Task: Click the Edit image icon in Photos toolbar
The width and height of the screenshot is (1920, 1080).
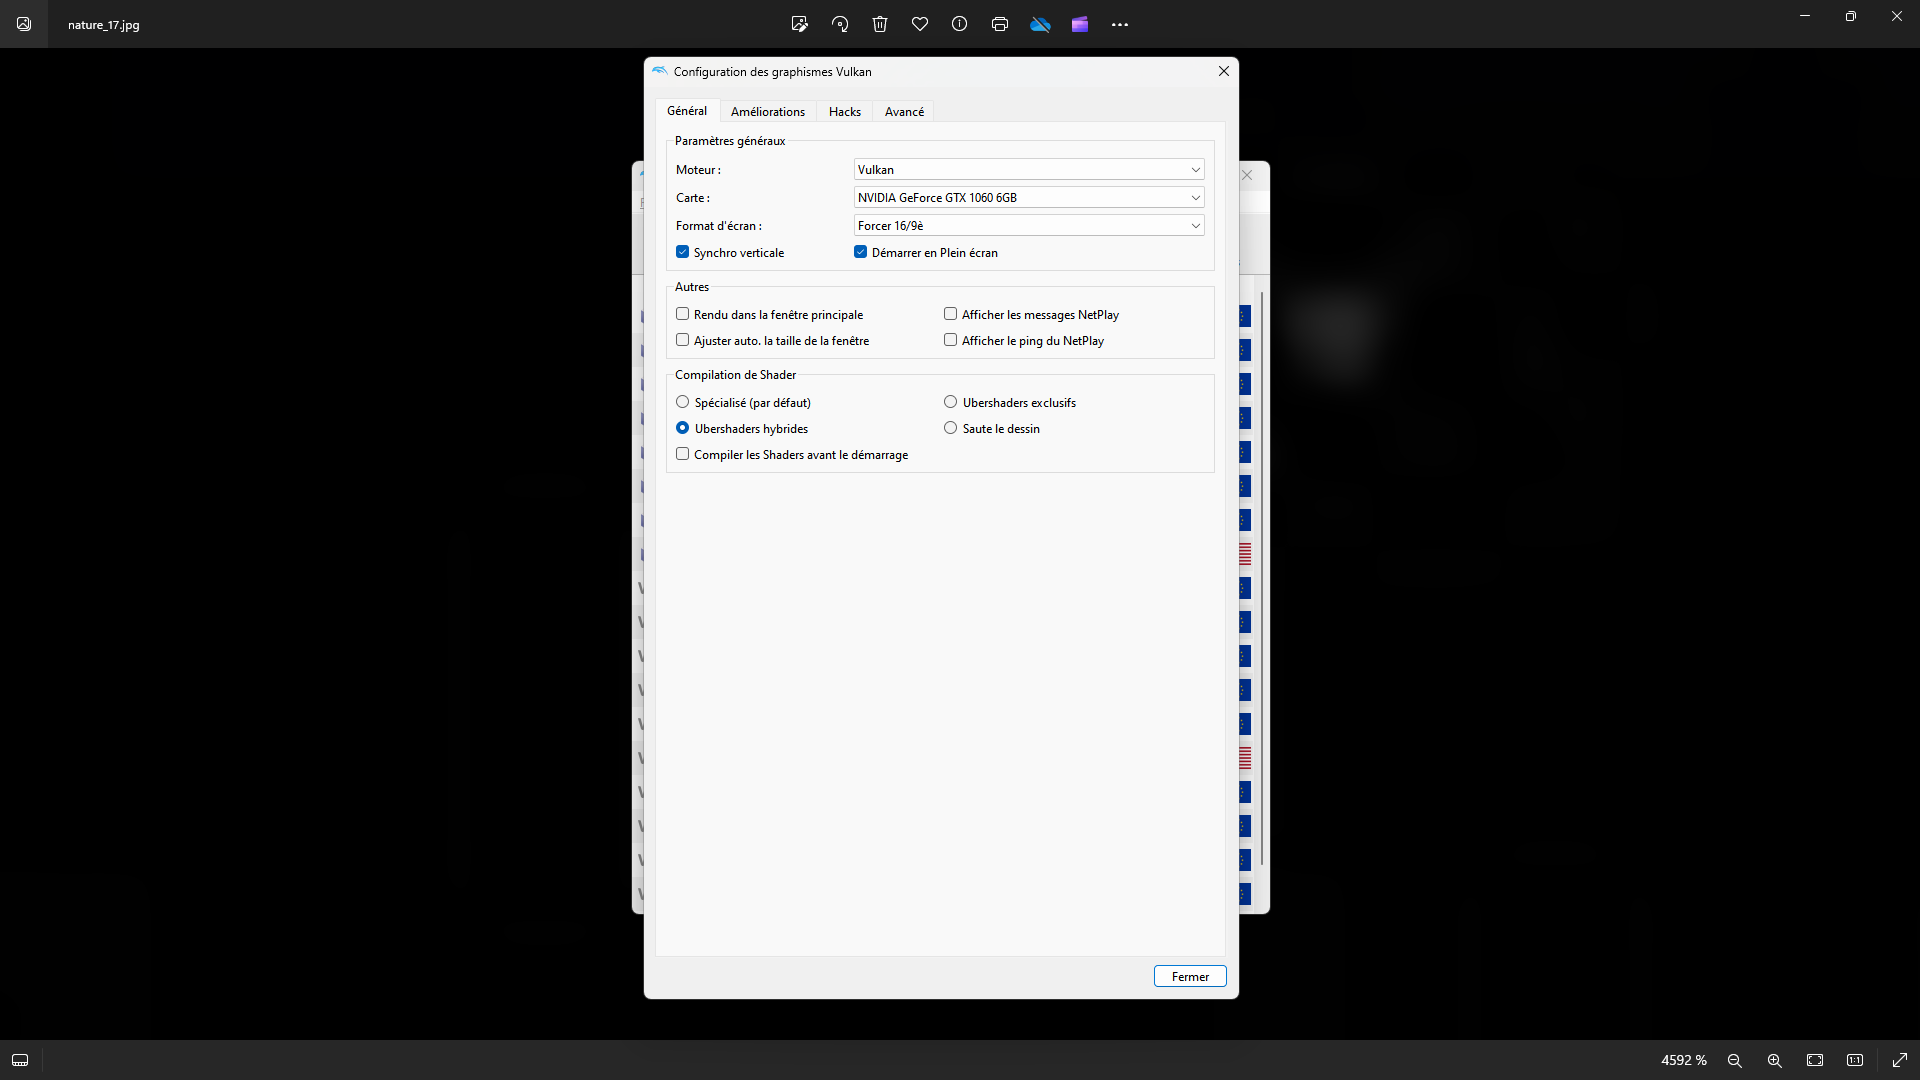Action: coord(799,24)
